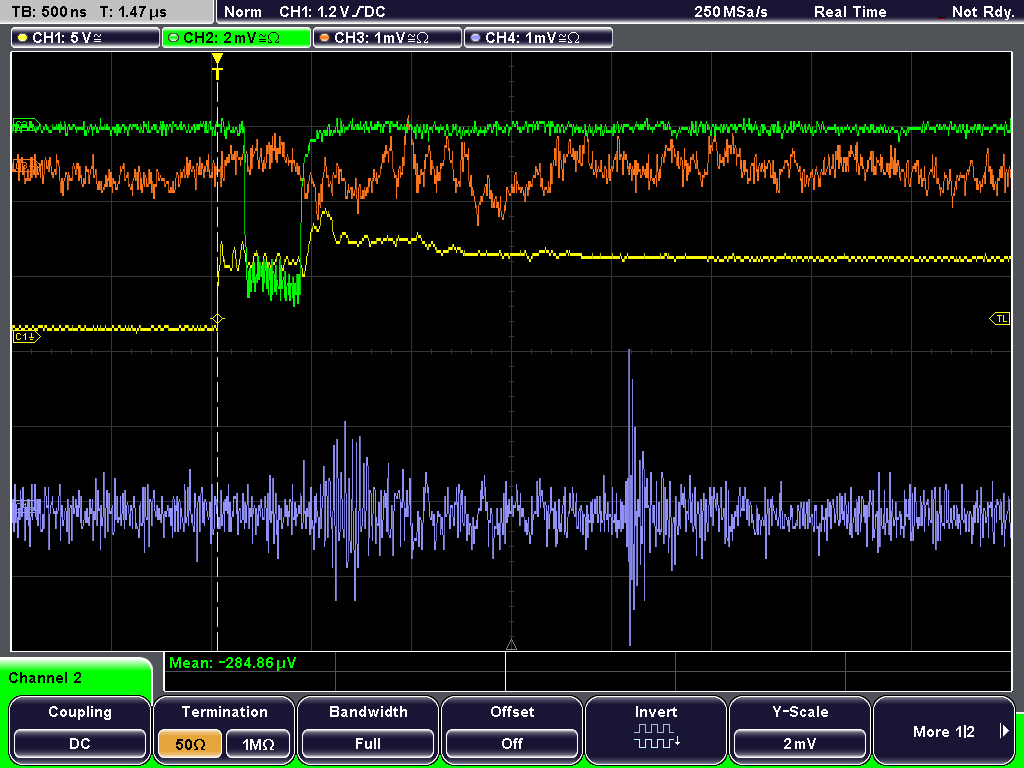Select the CH3: 1 mV channel tab
Image resolution: width=1024 pixels, height=768 pixels.
coord(387,38)
